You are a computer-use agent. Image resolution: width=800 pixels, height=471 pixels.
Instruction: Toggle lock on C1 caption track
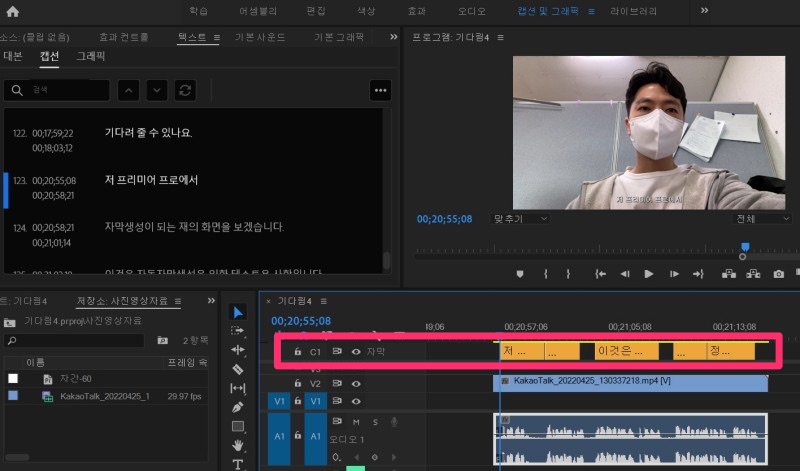[297, 351]
